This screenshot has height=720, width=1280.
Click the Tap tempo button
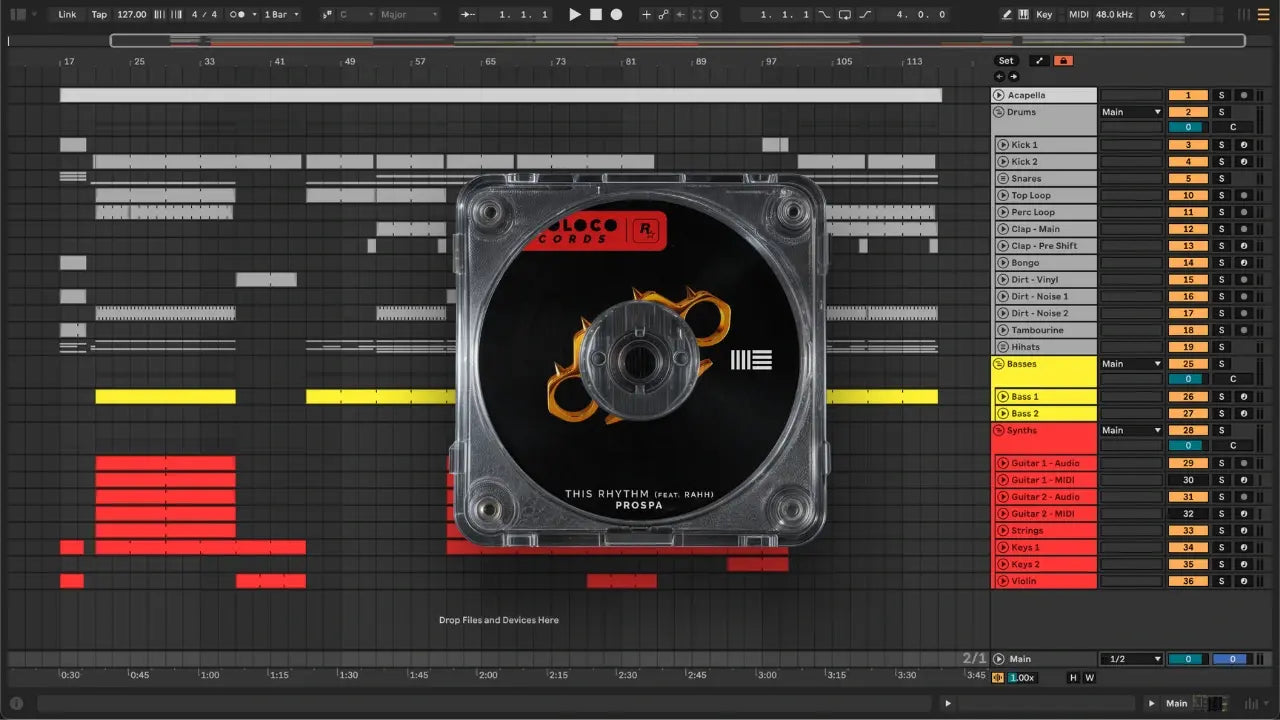[x=99, y=14]
